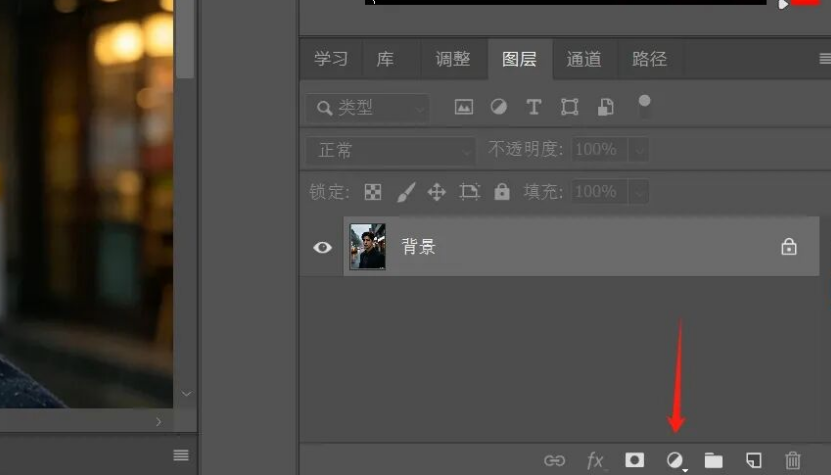831x475 pixels.
Task: Open fx layer style menu
Action: point(595,460)
